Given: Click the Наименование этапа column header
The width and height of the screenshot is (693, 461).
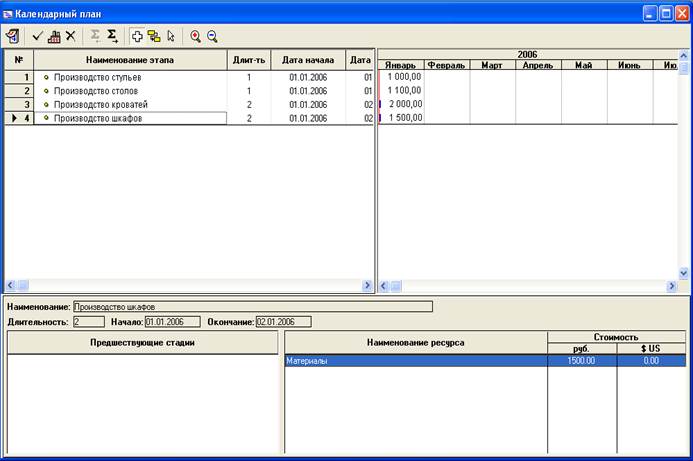Looking at the screenshot, I should pyautogui.click(x=130, y=60).
